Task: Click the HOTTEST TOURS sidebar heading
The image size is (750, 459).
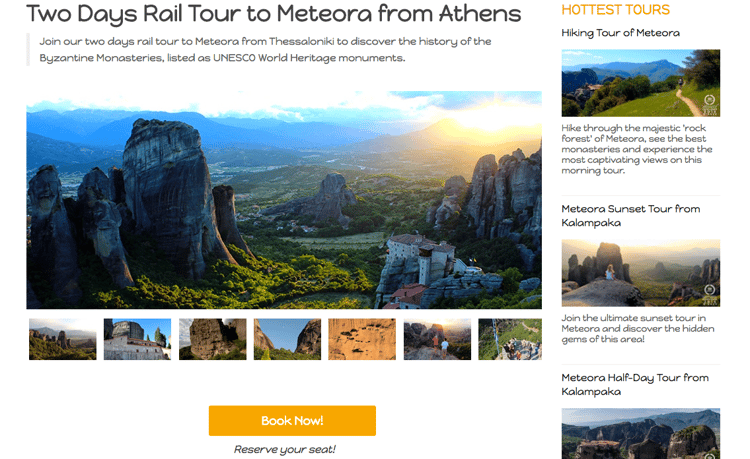Action: (x=615, y=10)
